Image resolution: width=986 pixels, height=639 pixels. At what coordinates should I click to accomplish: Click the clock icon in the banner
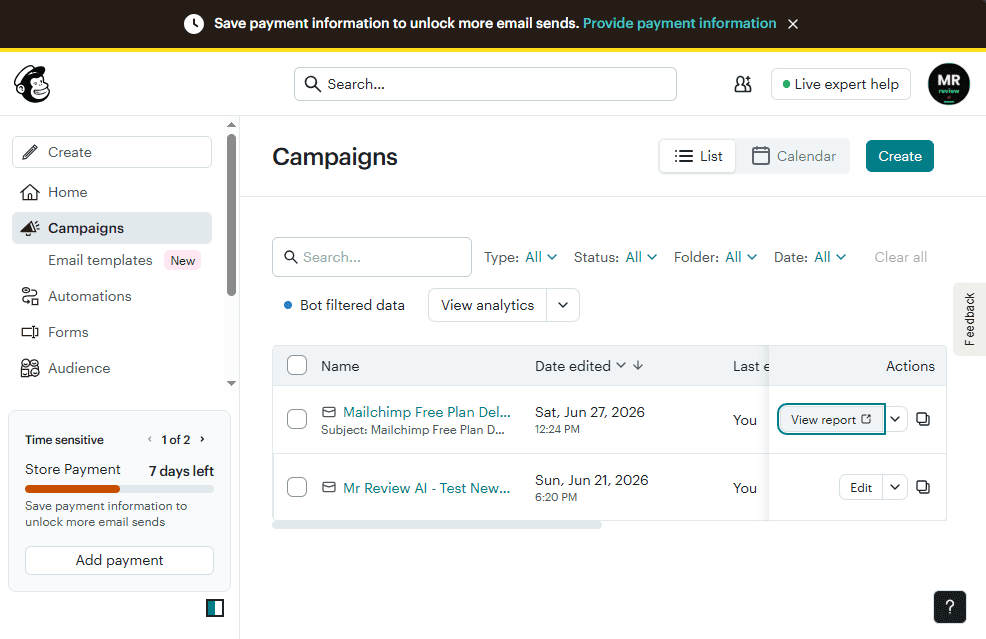point(194,24)
